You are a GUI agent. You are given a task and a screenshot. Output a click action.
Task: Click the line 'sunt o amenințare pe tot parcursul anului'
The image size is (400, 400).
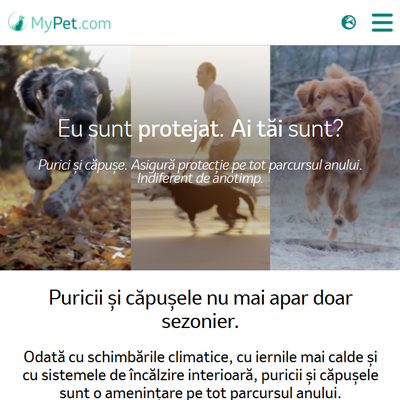[x=200, y=392]
